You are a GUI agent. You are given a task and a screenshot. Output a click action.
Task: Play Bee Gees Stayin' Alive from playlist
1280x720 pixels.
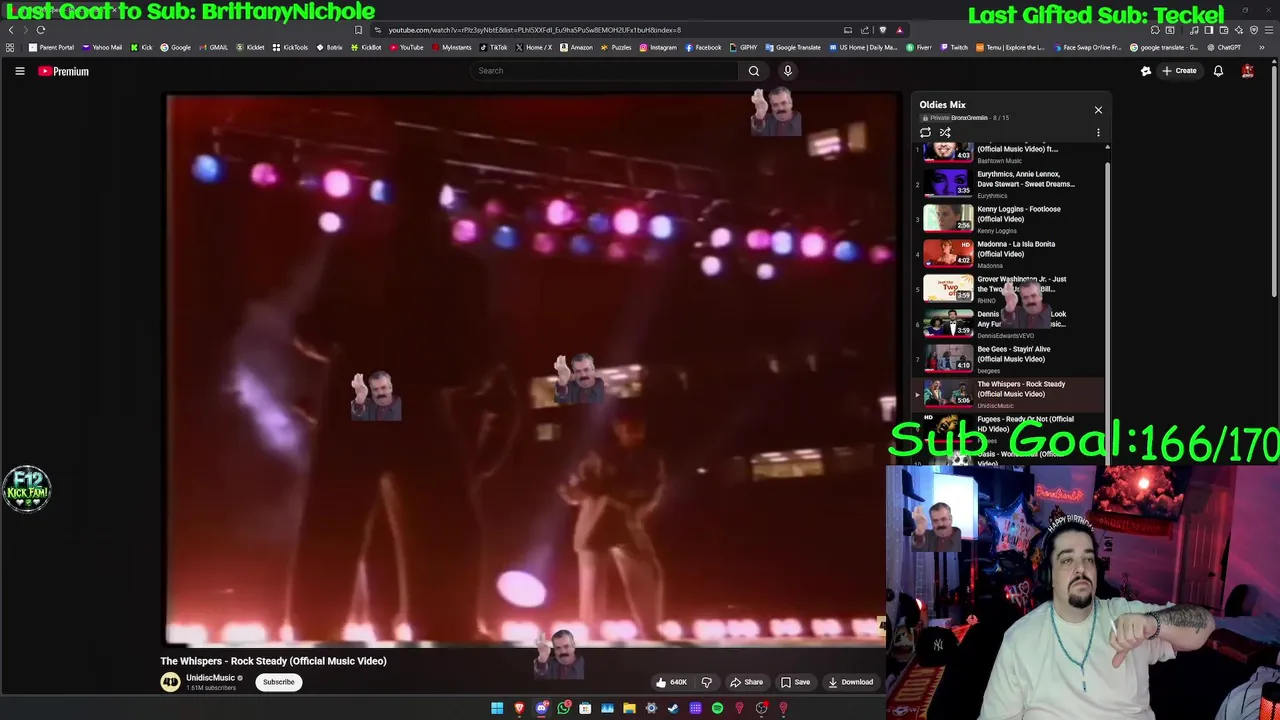coord(1010,358)
